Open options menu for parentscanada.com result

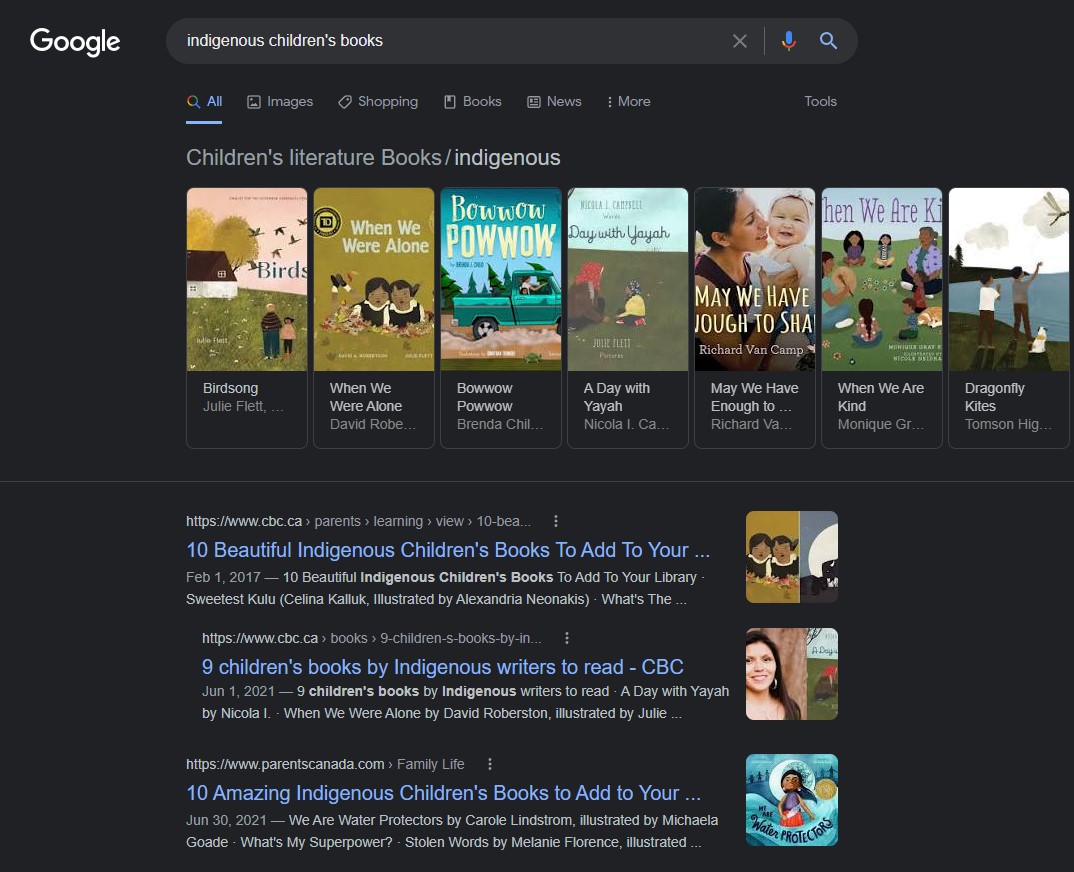pyautogui.click(x=490, y=764)
